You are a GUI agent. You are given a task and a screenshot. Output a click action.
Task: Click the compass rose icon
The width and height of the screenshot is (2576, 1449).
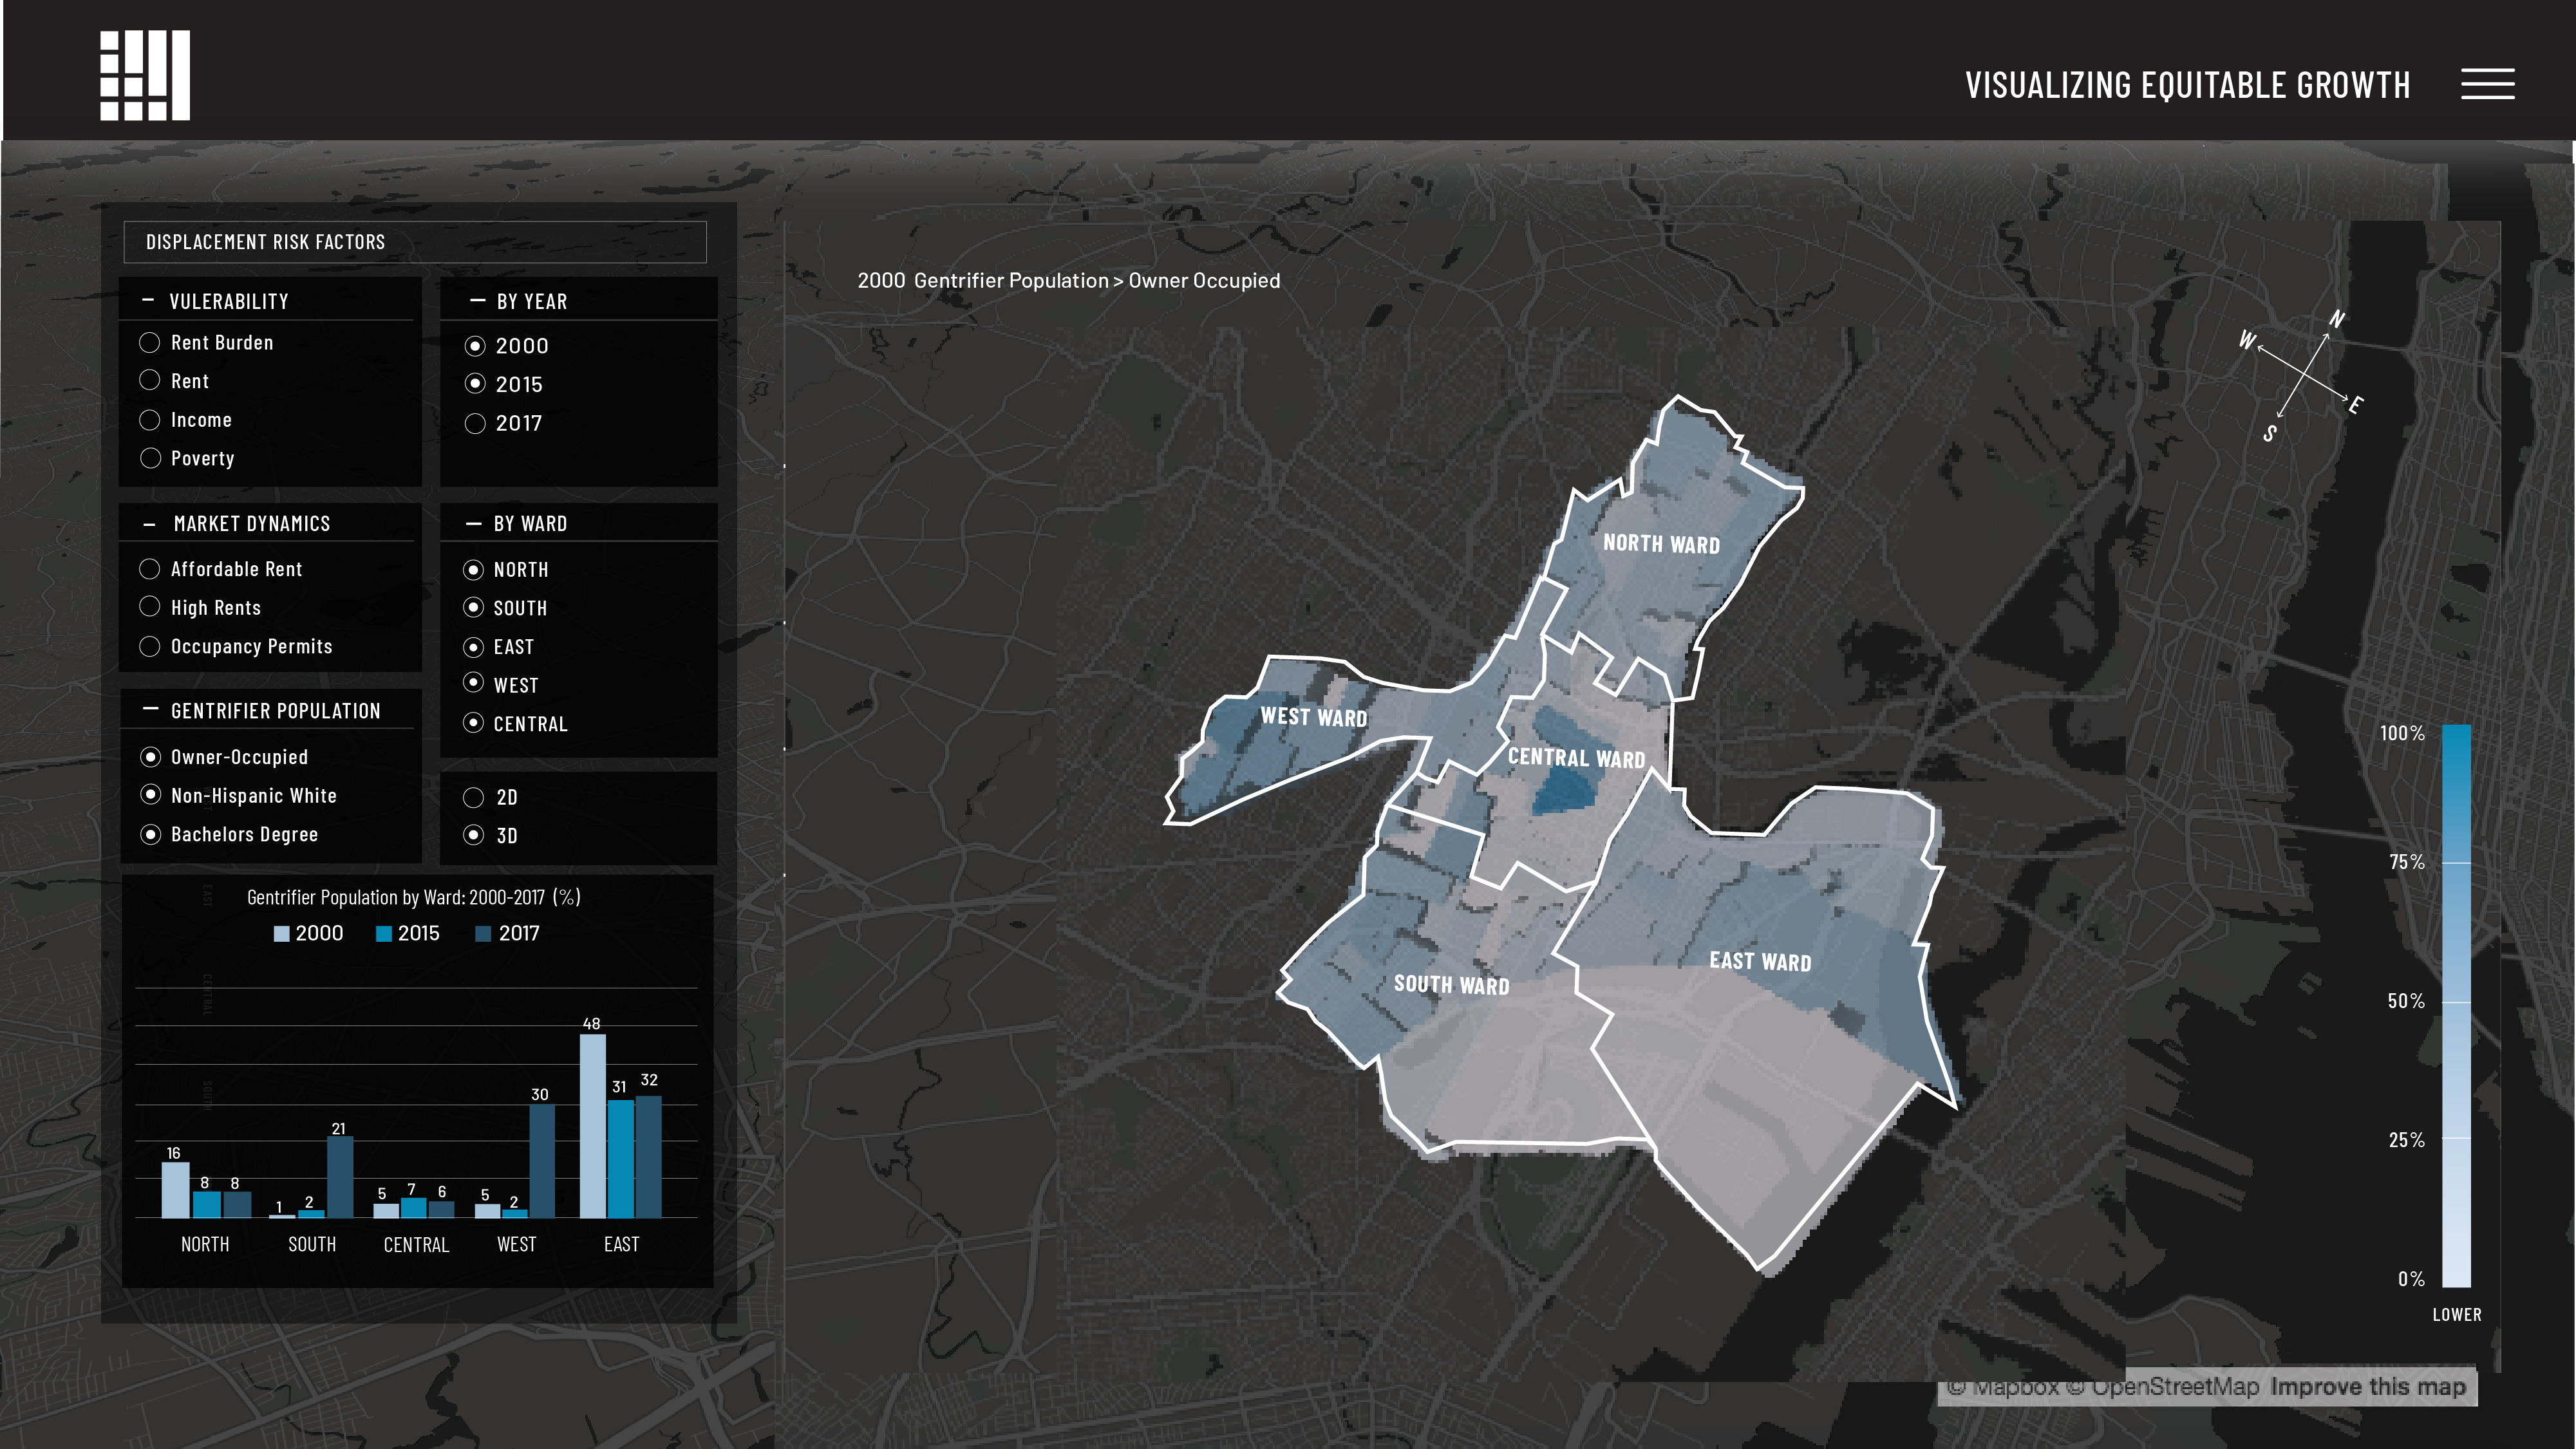click(2305, 375)
